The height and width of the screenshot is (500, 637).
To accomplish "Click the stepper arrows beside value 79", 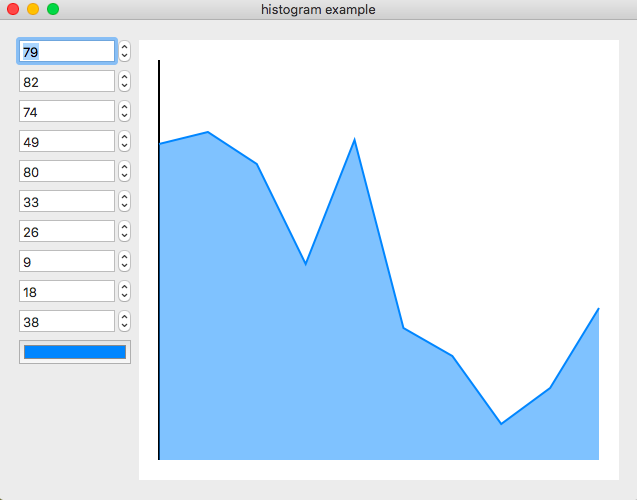I will pyautogui.click(x=124, y=51).
